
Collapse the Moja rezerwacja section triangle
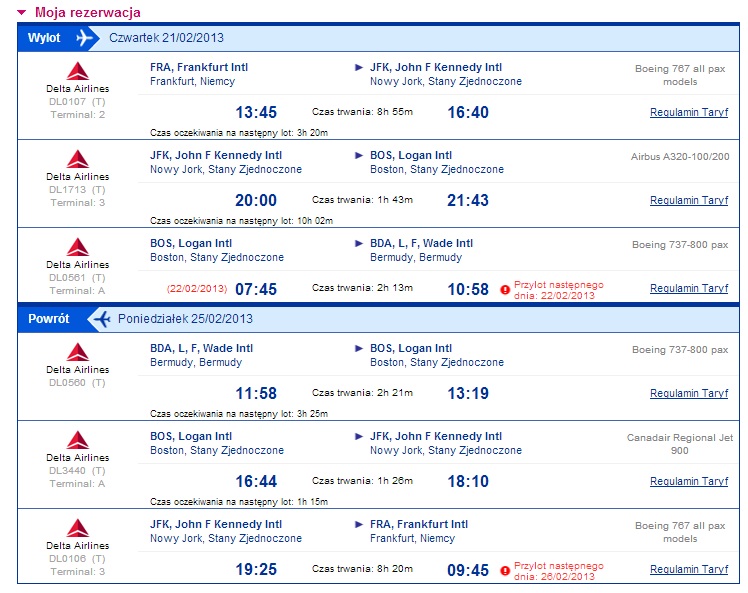click(x=21, y=13)
